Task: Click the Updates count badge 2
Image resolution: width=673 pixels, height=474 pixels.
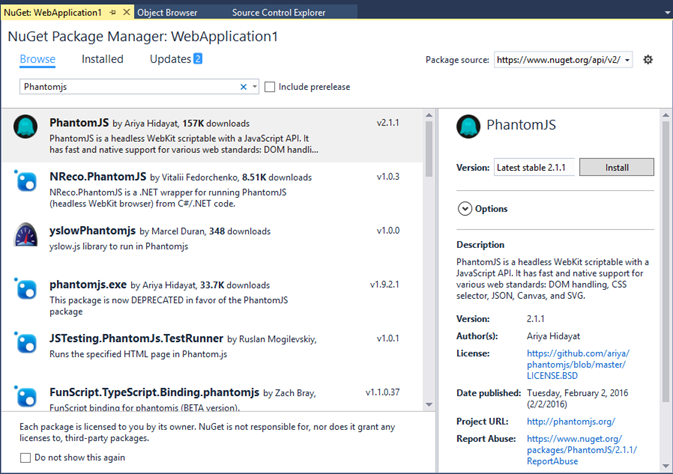Action: click(x=197, y=58)
